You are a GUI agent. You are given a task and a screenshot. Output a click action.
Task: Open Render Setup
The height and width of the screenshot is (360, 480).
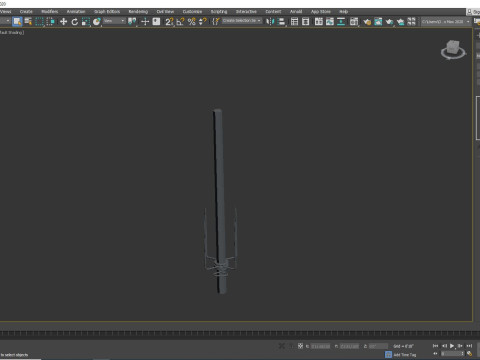pos(367,22)
